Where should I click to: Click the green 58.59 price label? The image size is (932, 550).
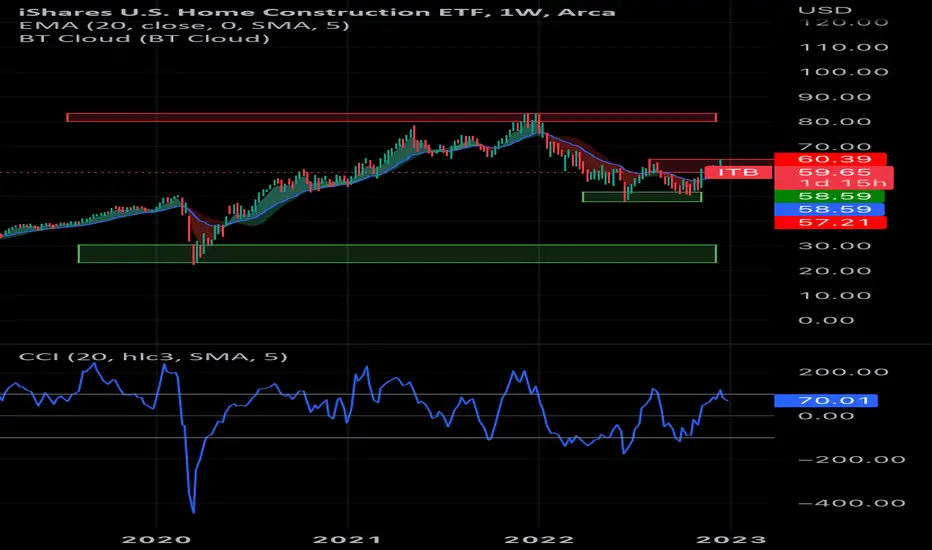830,196
